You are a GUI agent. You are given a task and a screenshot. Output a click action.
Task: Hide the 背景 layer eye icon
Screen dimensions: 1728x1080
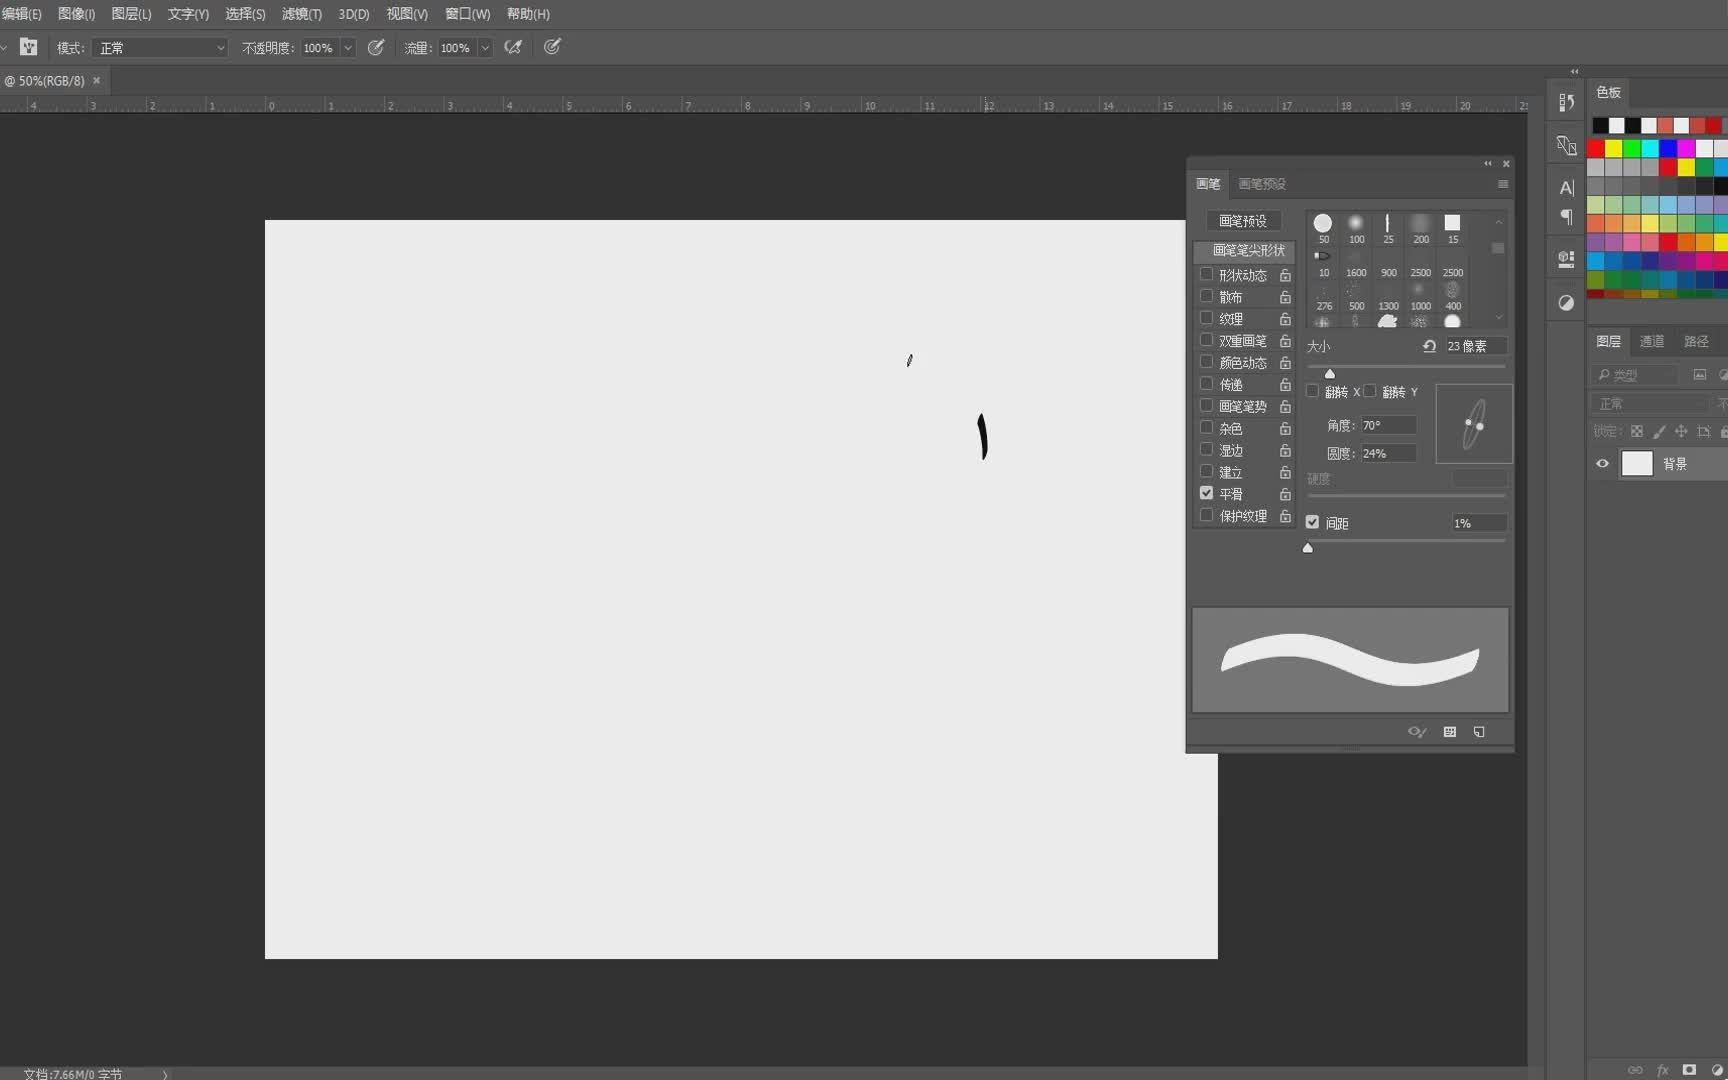(x=1602, y=463)
